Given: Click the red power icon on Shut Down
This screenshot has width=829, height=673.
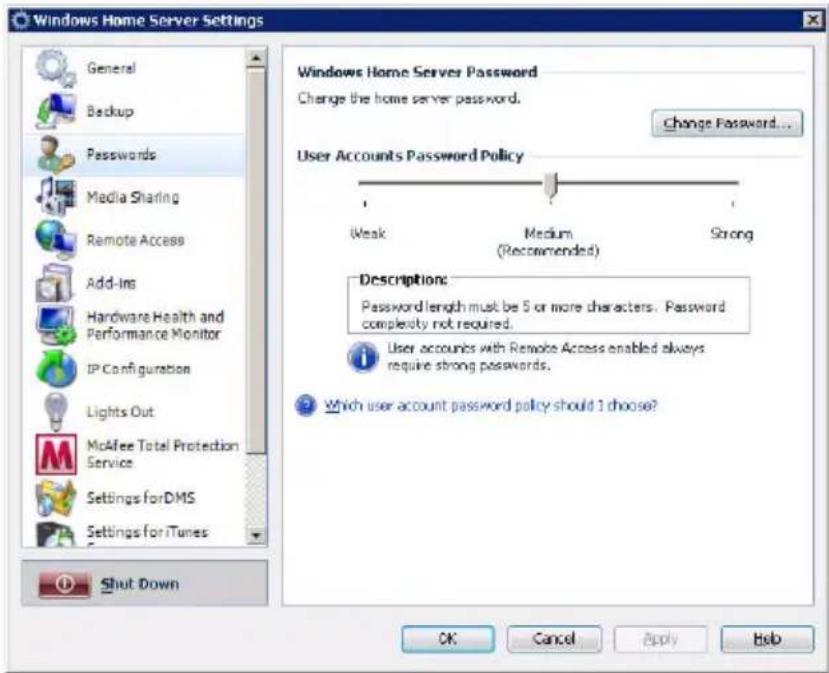Looking at the screenshot, I should 65,584.
